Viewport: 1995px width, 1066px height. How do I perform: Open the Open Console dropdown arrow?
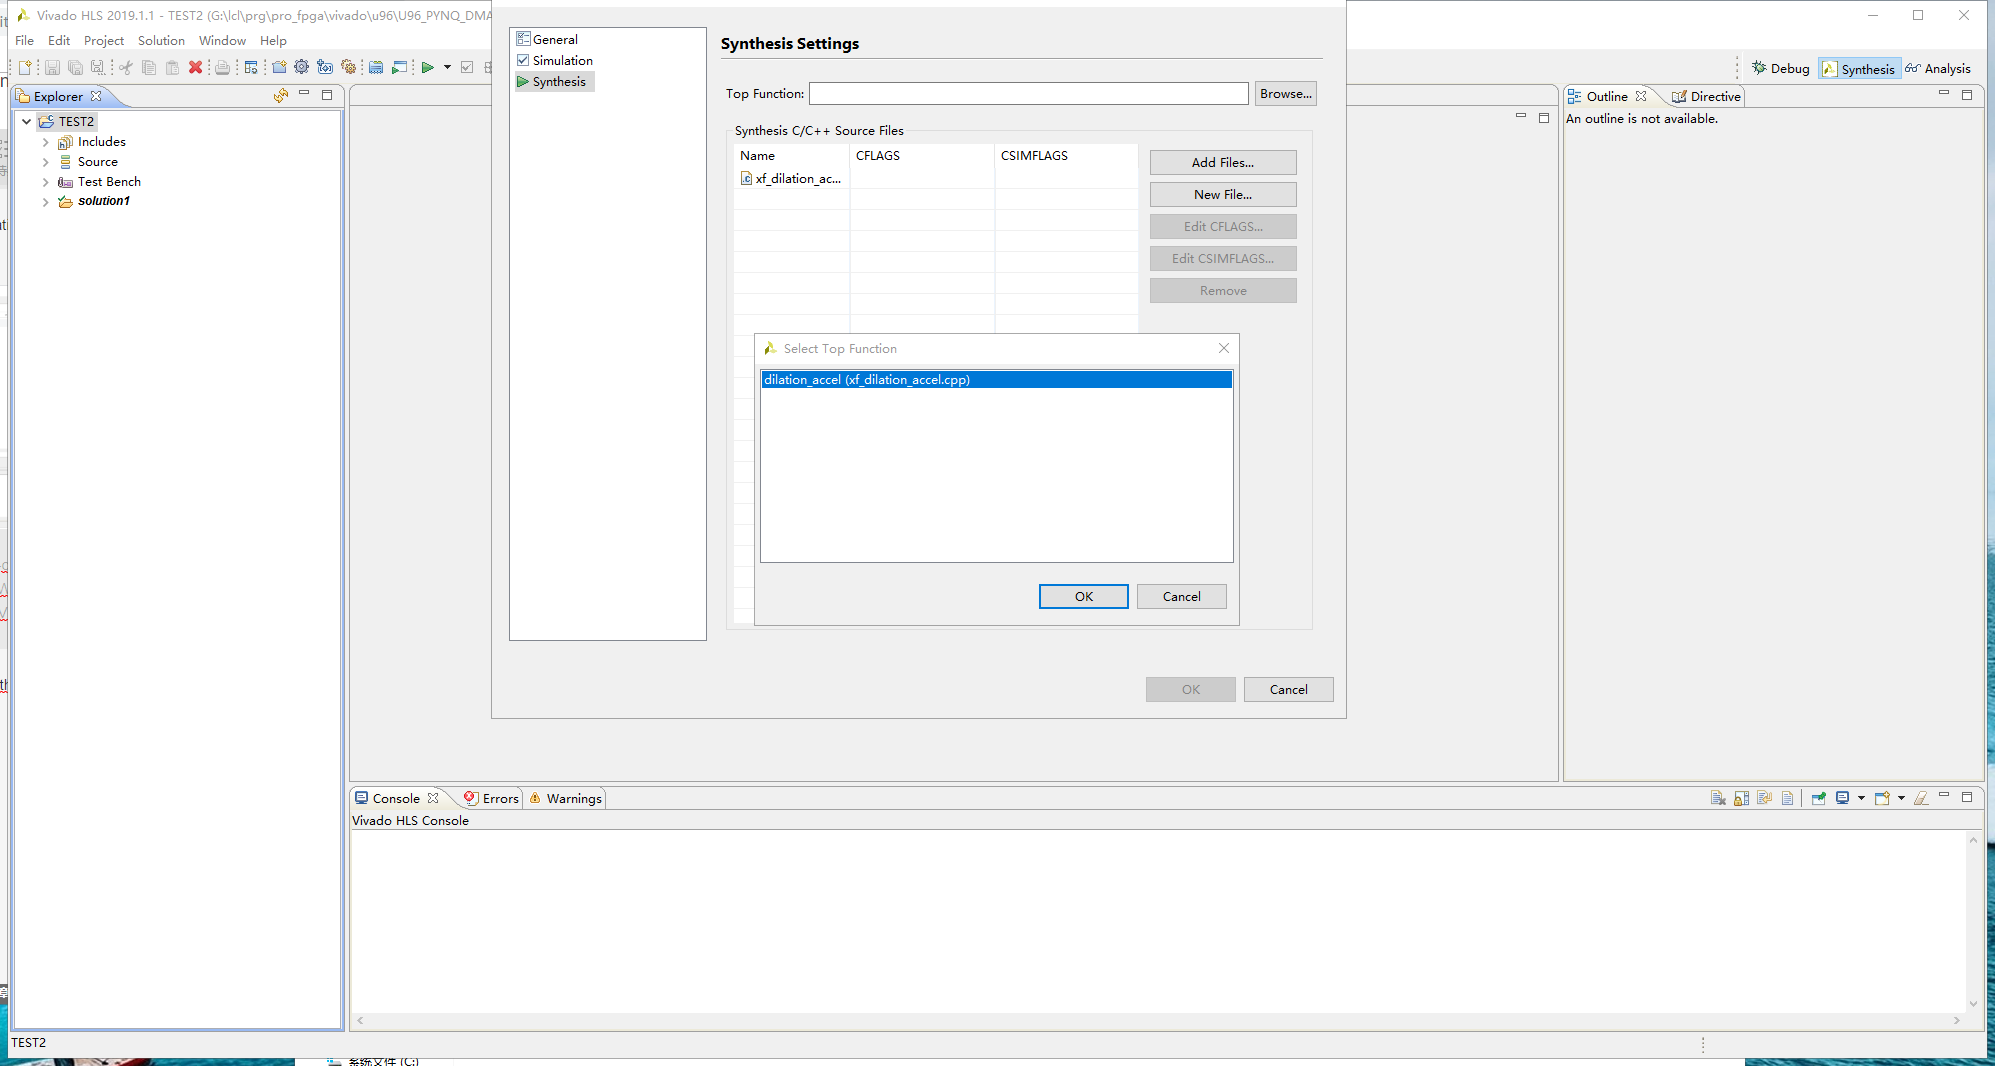pyautogui.click(x=1901, y=798)
